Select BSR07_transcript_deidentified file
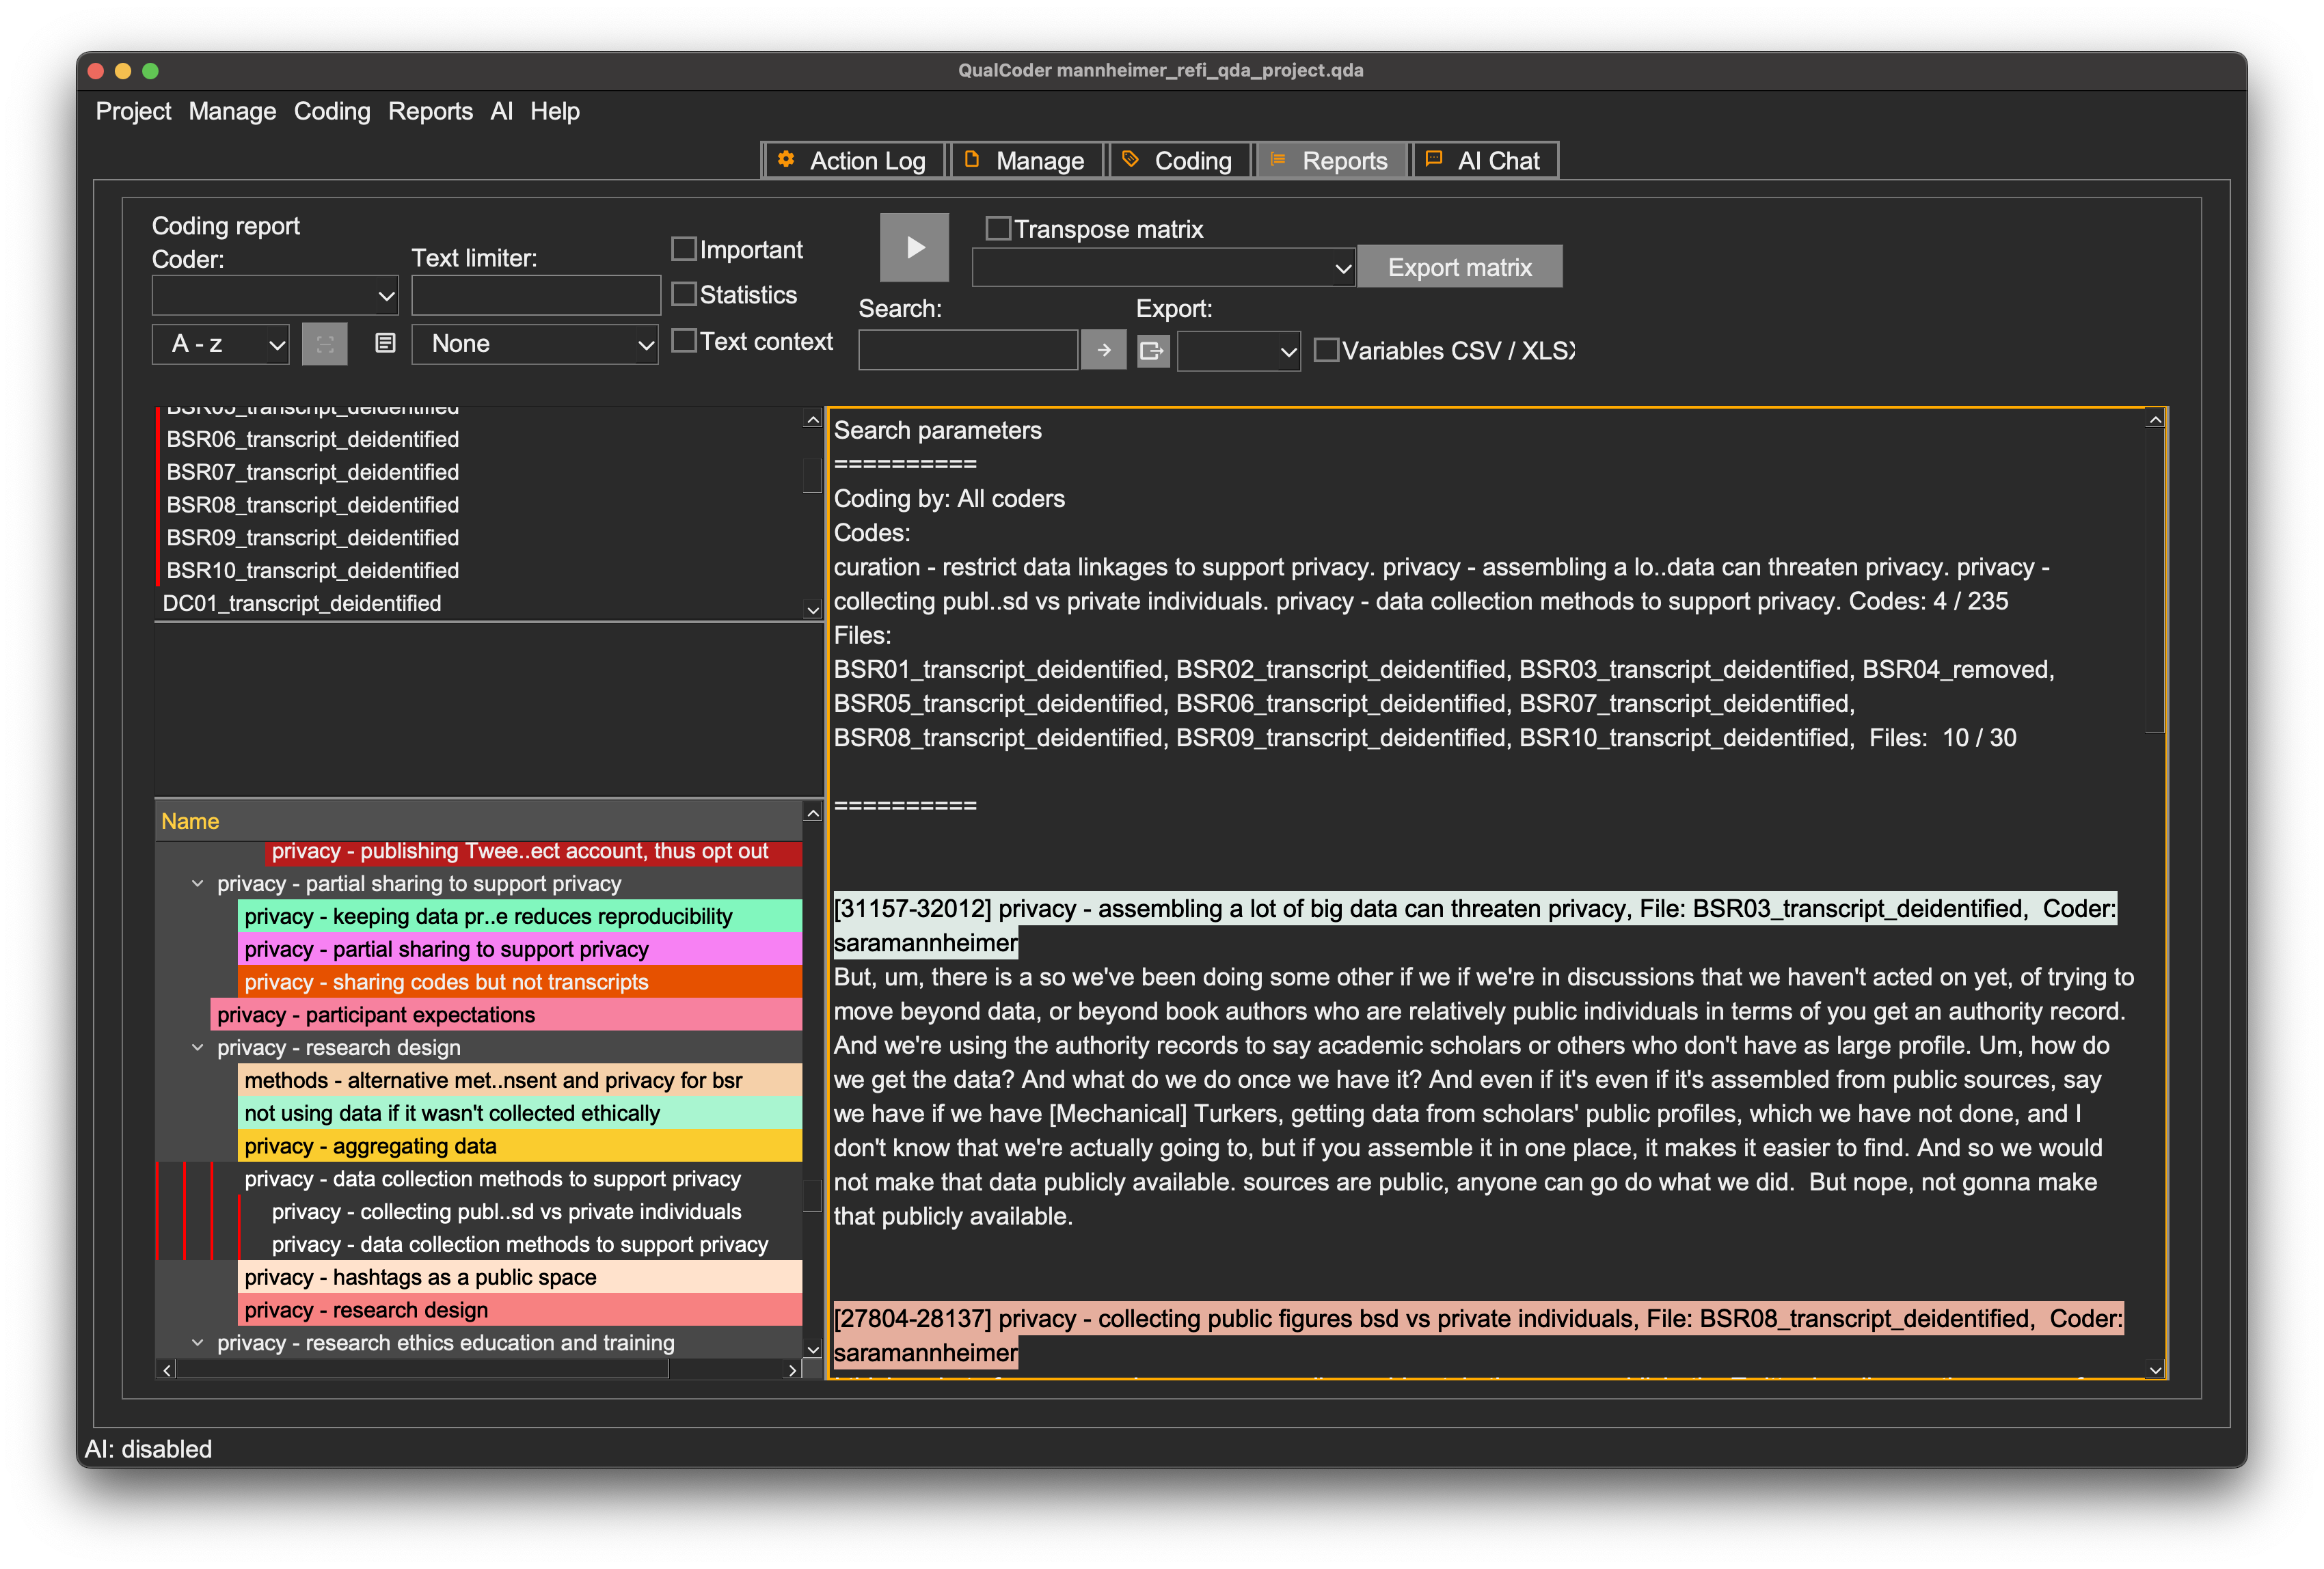 click(x=312, y=472)
